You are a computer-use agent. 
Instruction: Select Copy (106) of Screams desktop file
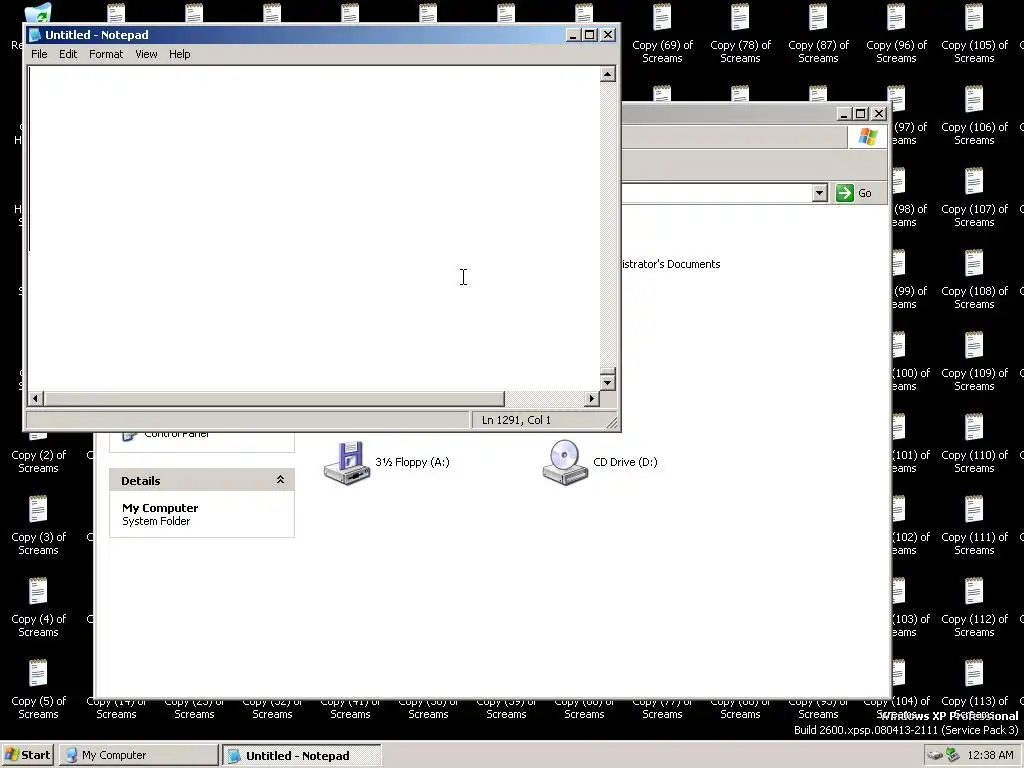point(974,115)
